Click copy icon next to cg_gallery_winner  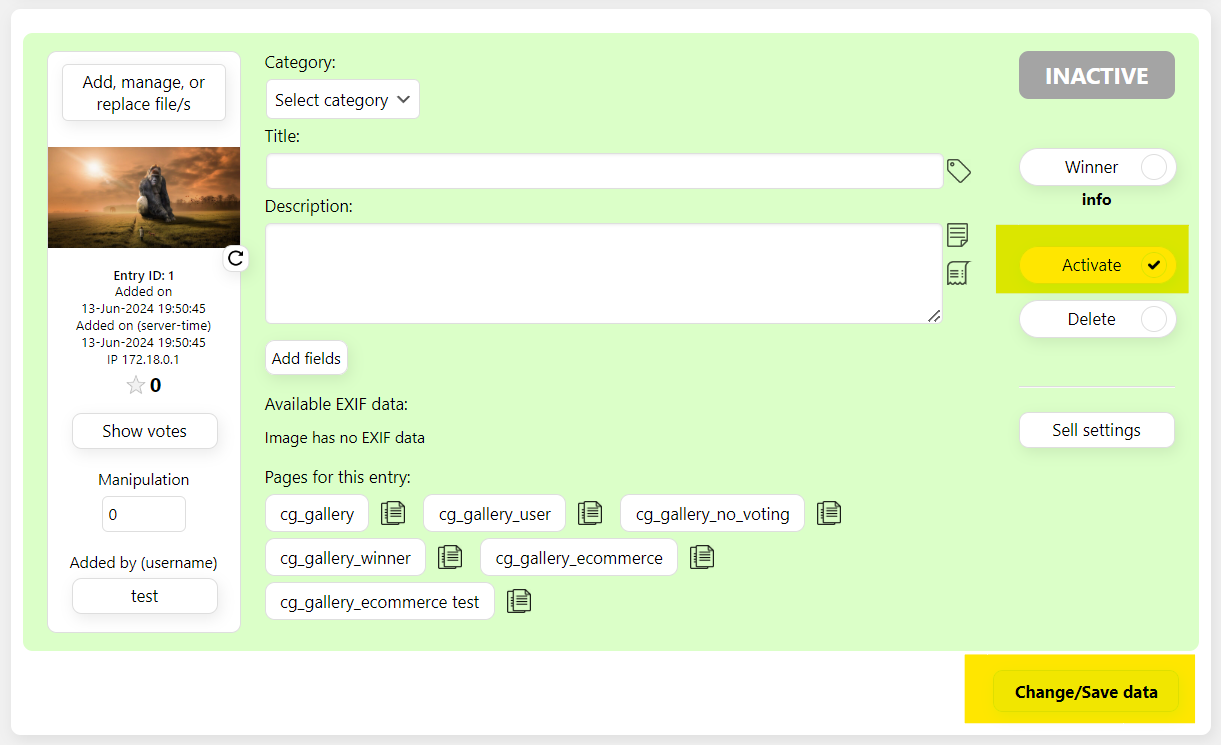[x=450, y=557]
